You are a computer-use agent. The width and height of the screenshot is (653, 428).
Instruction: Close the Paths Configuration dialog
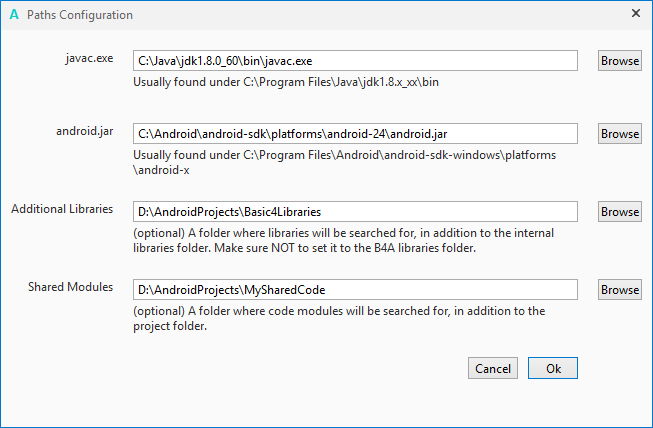click(636, 14)
